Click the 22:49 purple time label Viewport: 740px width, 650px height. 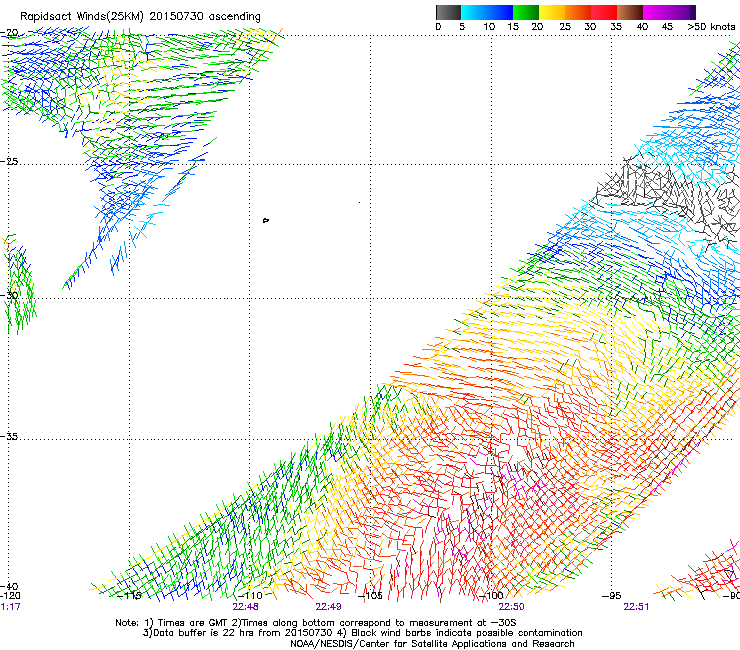(328, 607)
